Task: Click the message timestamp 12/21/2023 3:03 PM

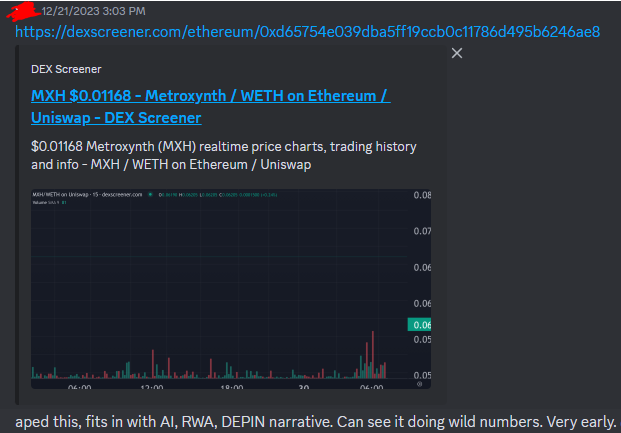Action: 93,11
